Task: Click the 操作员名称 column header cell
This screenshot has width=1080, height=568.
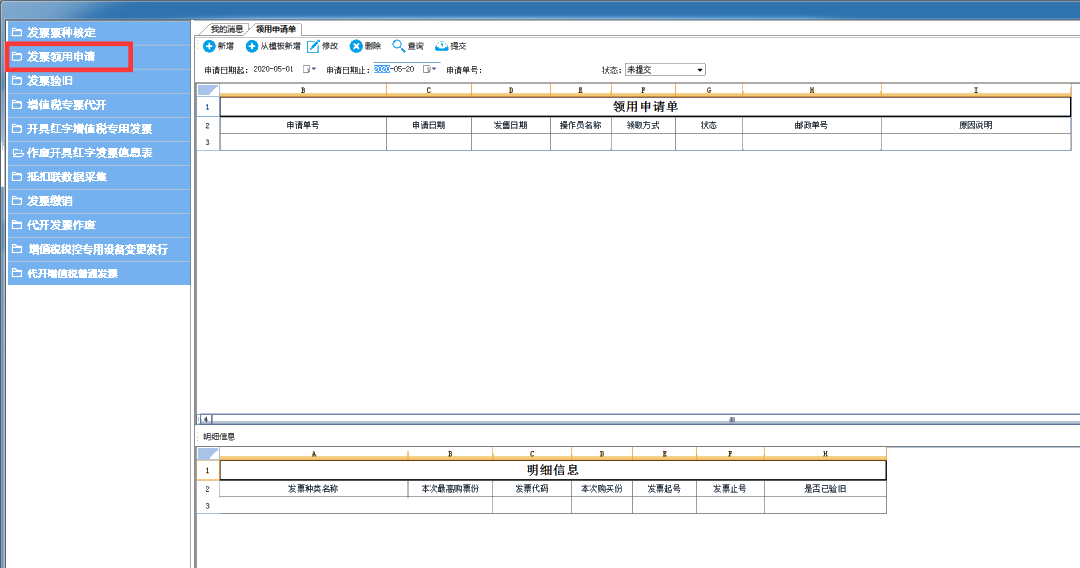Action: 581,125
